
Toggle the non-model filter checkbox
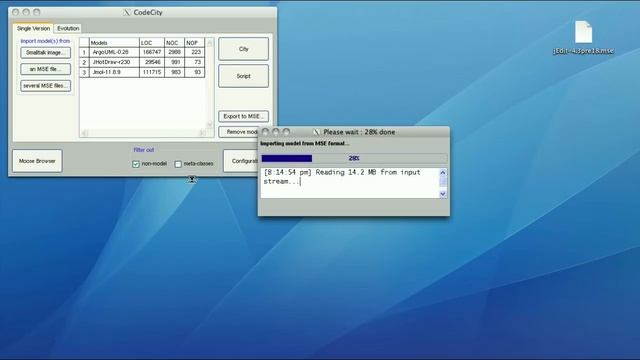pyautogui.click(x=136, y=164)
